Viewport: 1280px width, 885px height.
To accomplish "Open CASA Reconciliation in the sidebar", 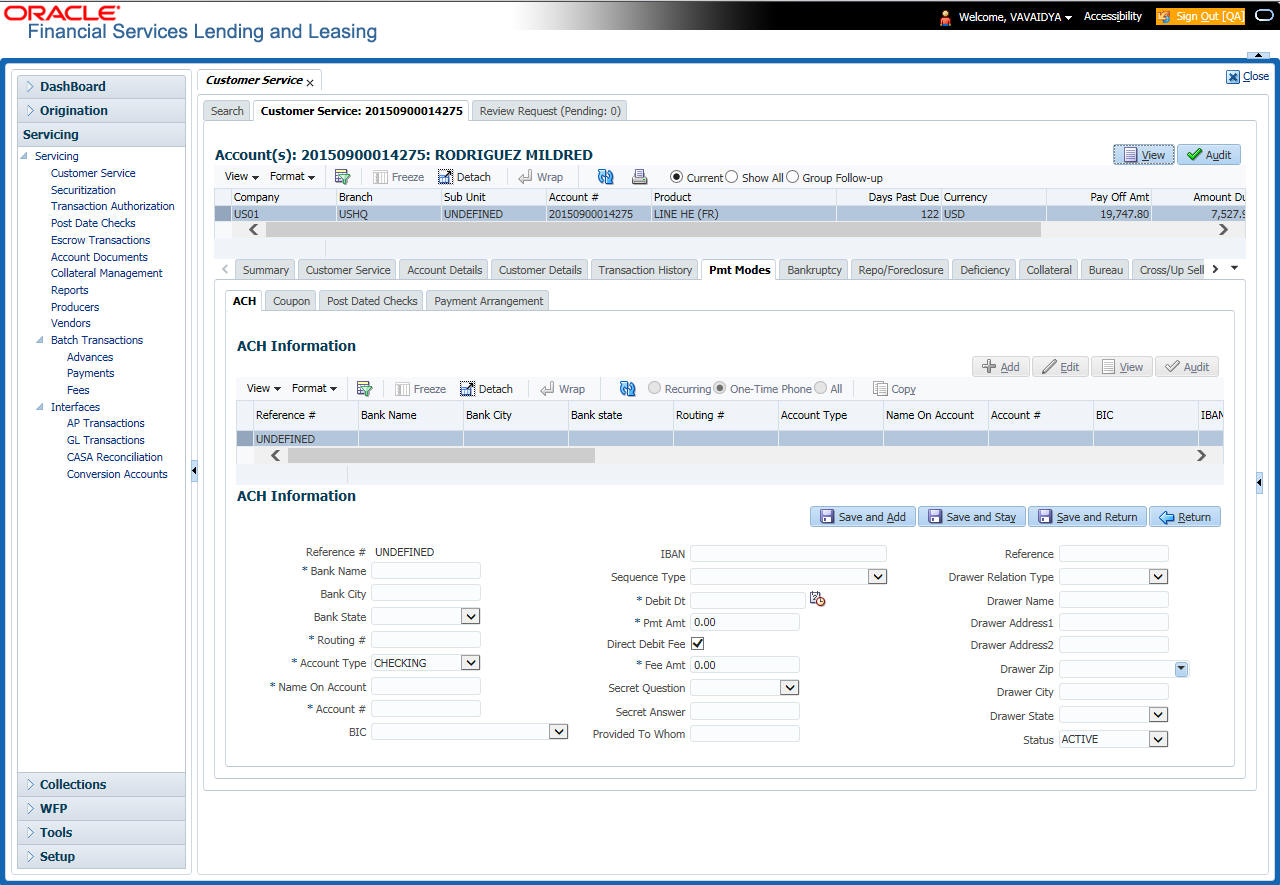I will click(115, 457).
